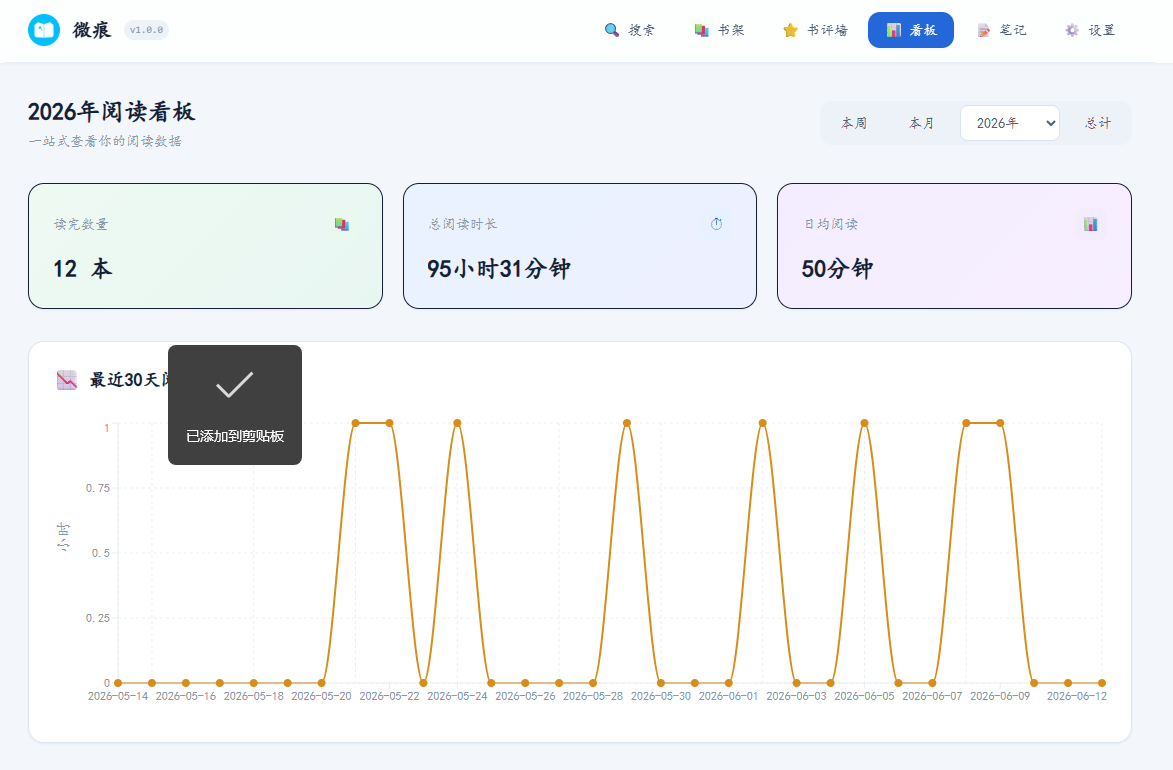Image resolution: width=1173 pixels, height=770 pixels.
Task: Open the 设置 tab
Action: point(1090,30)
